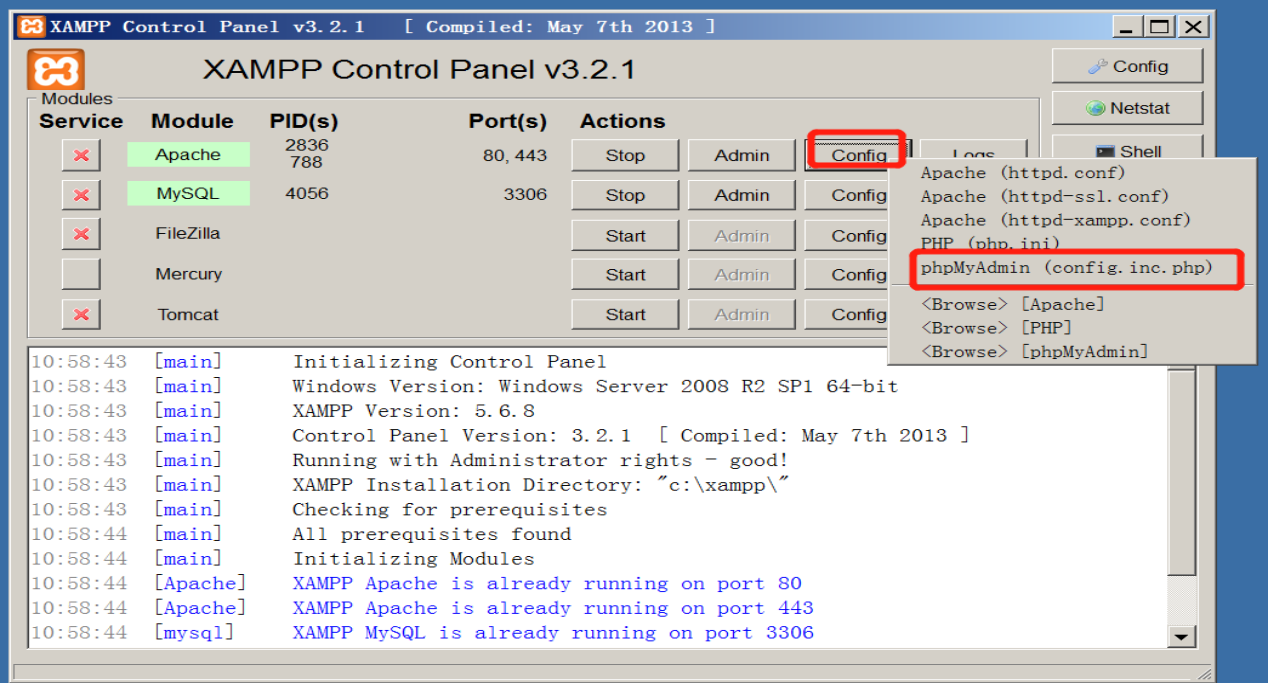This screenshot has width=1268, height=683.
Task: Click log line 'Initializing Control Panel'
Action: (449, 362)
